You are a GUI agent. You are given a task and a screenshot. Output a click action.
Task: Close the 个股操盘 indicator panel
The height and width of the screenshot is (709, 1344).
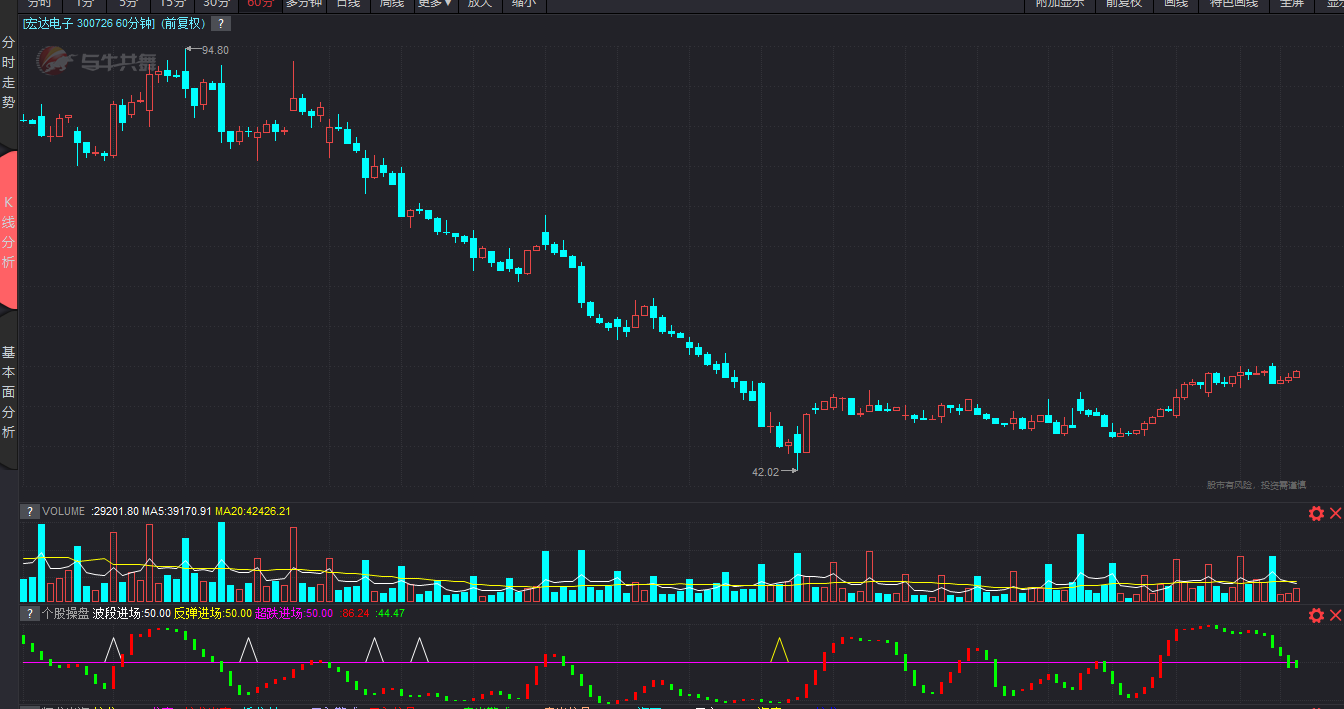(x=1335, y=615)
